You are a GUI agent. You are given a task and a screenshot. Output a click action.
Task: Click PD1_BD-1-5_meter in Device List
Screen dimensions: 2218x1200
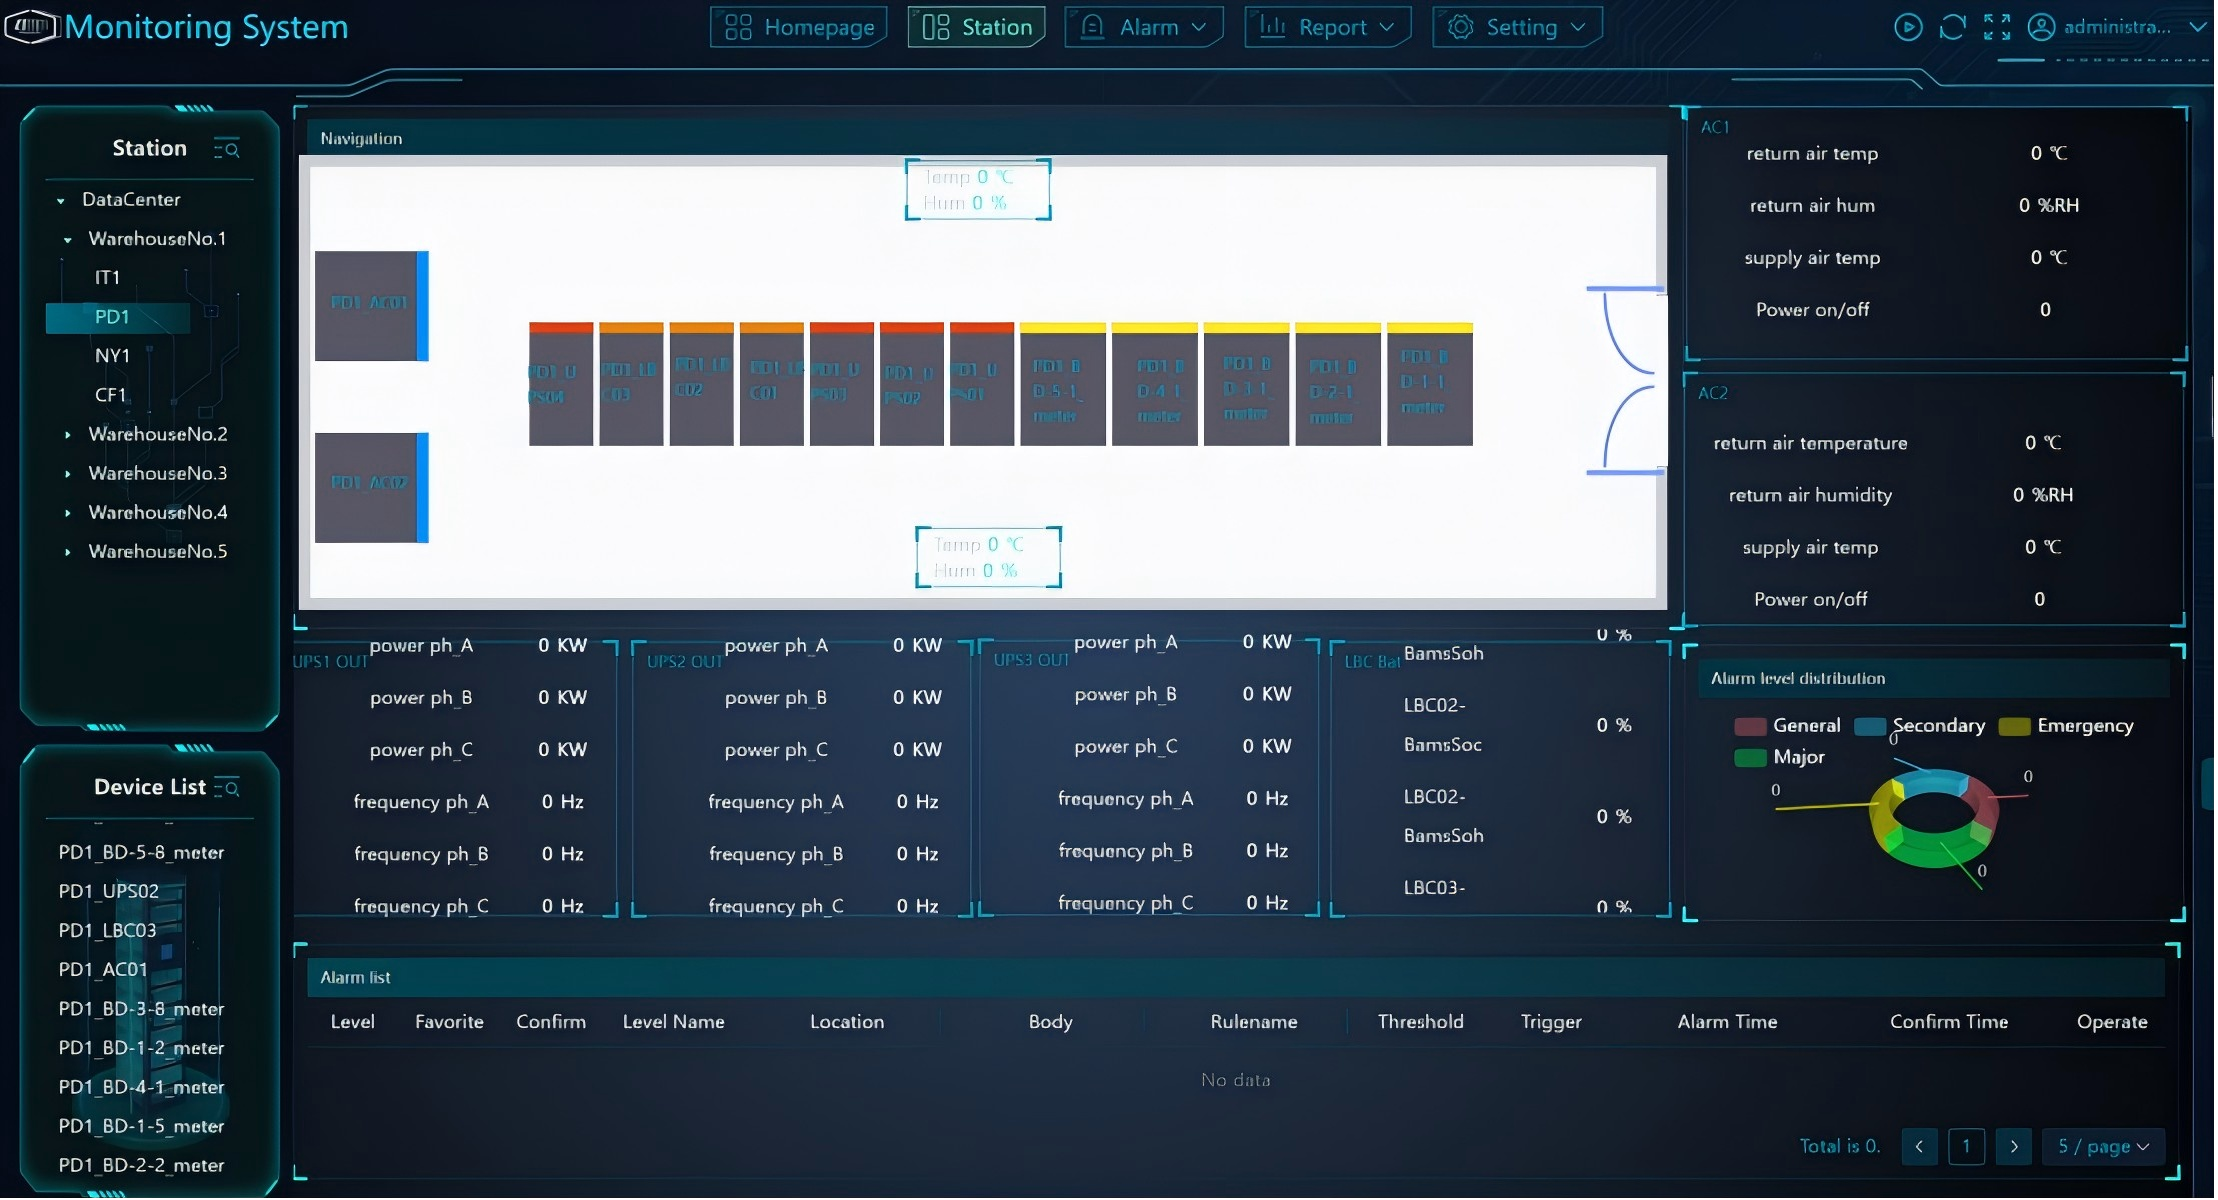(x=141, y=1127)
